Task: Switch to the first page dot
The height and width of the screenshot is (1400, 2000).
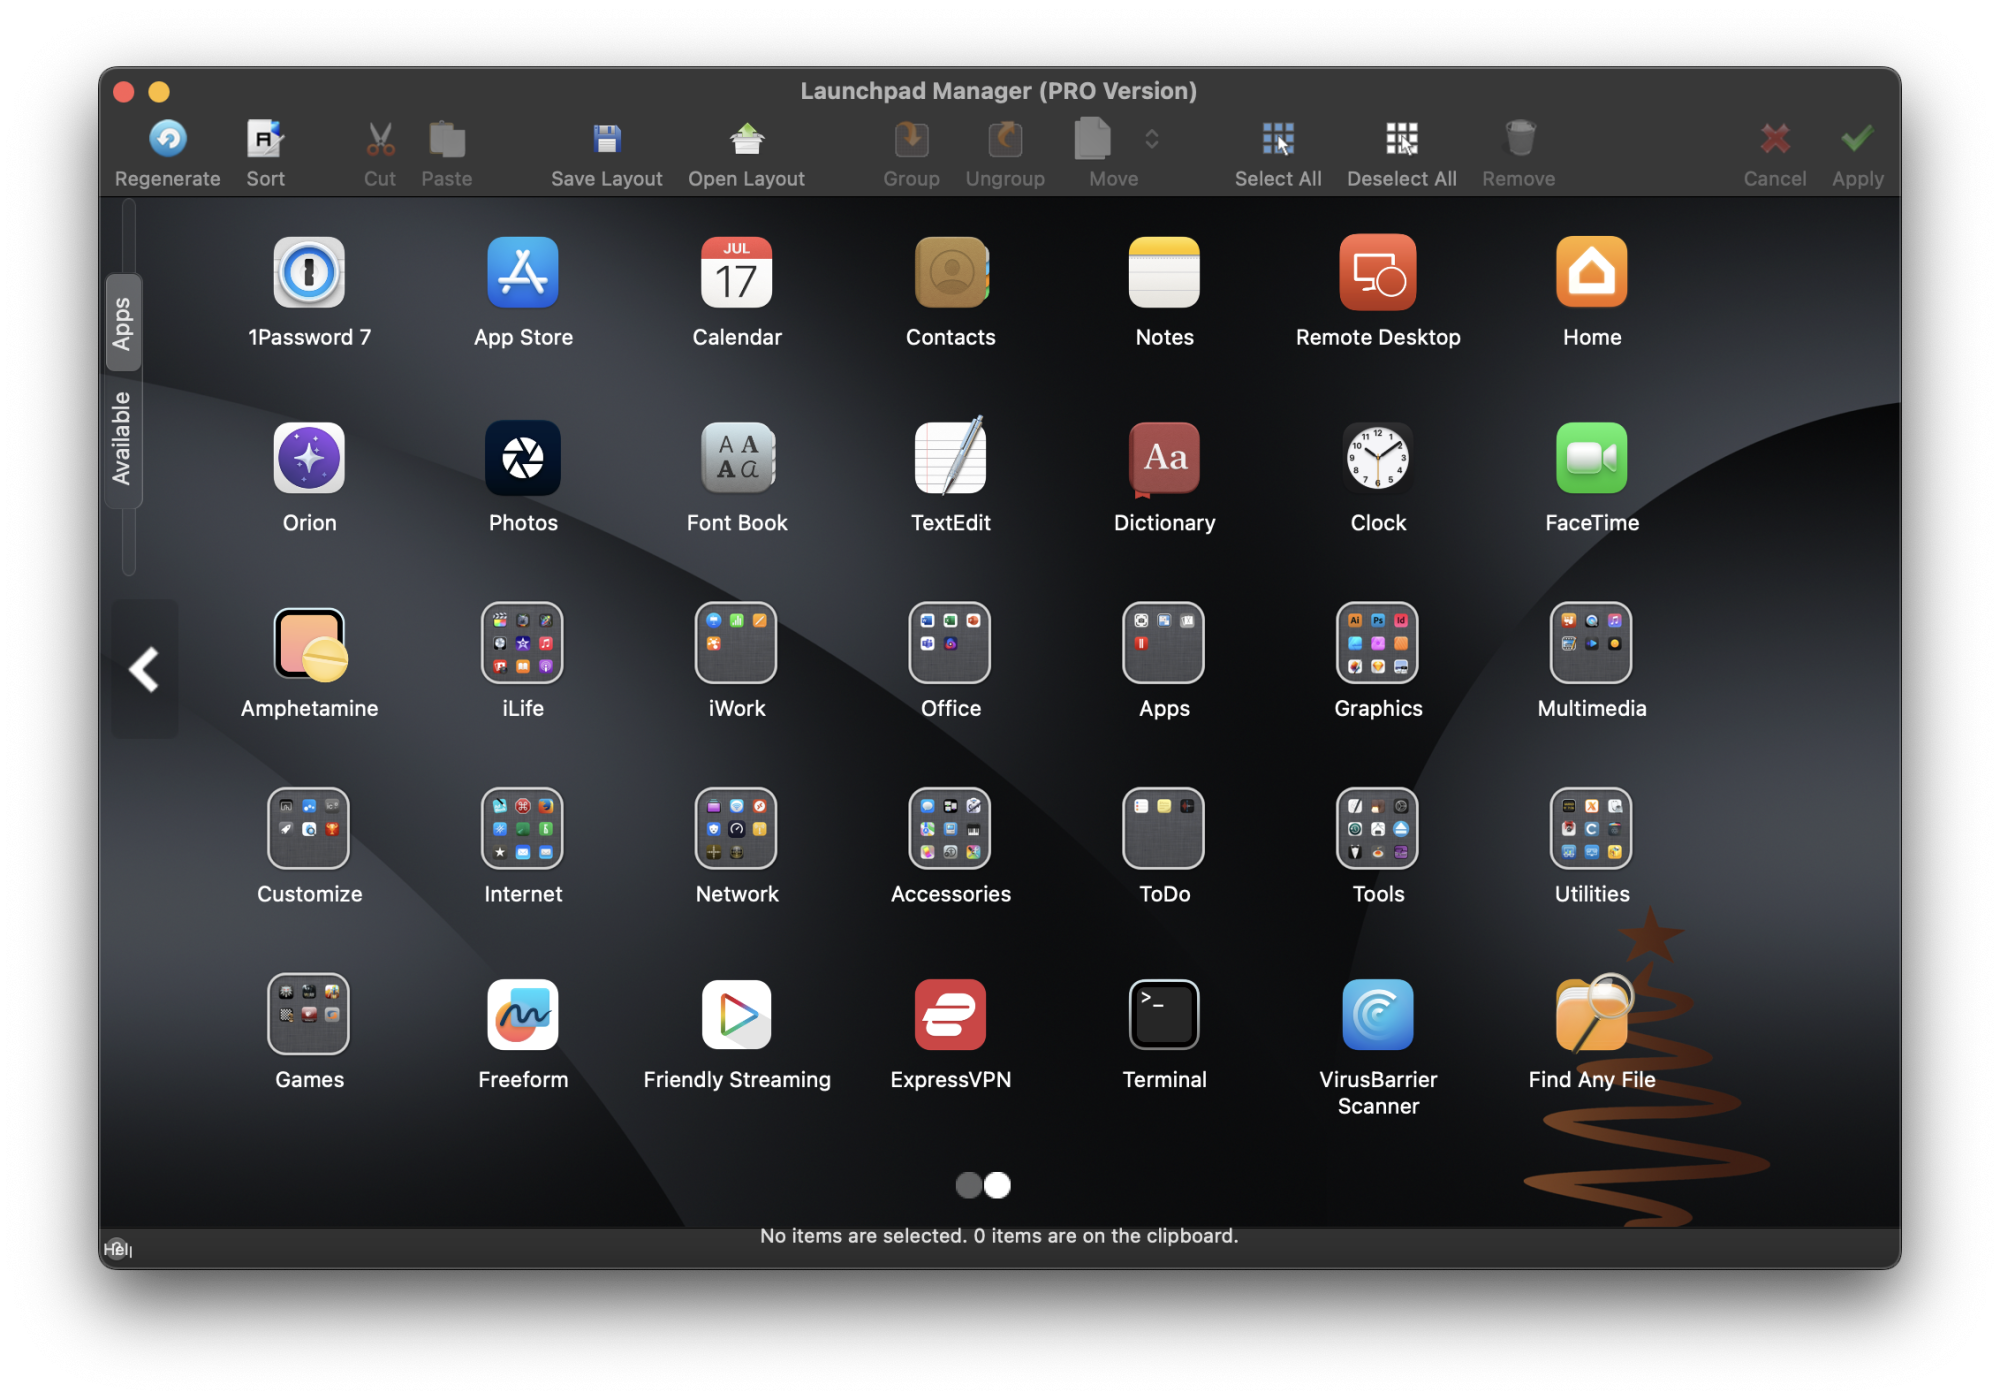Action: click(968, 1185)
